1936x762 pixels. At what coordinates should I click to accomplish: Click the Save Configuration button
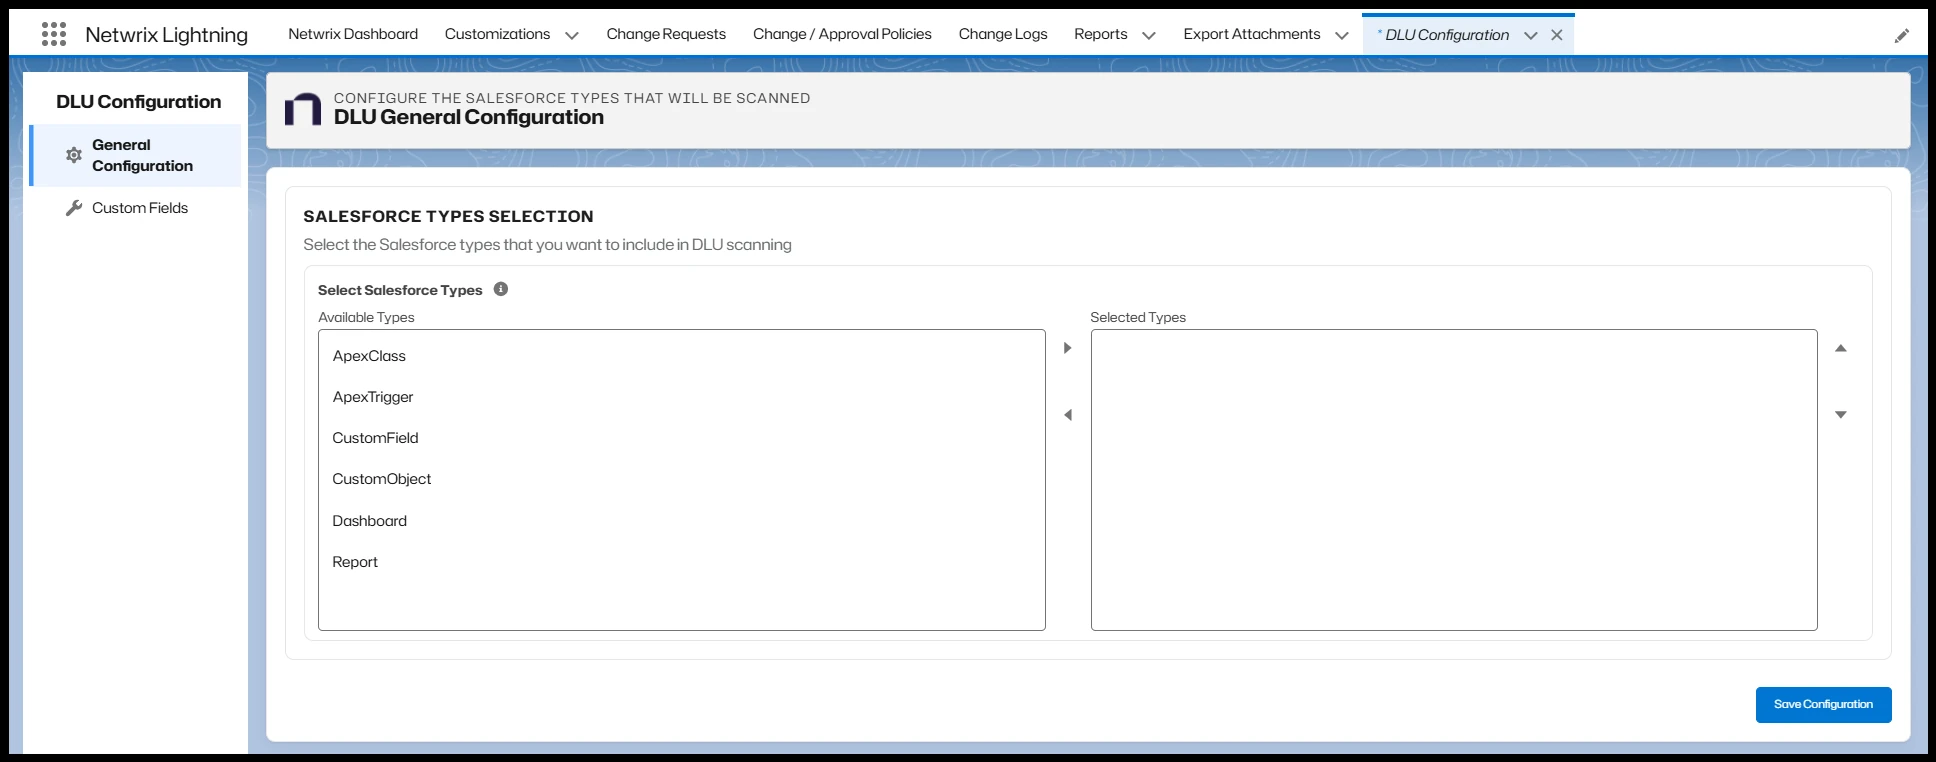coord(1823,705)
